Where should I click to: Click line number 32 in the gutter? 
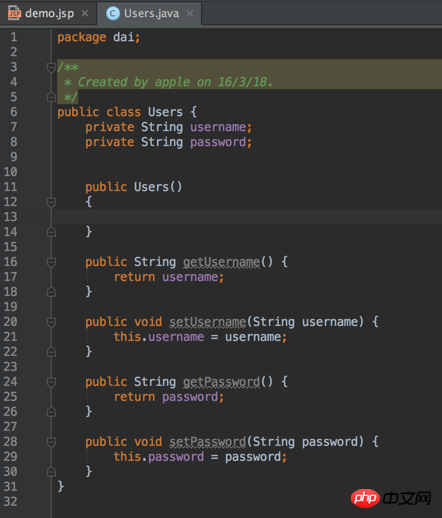click(10, 501)
